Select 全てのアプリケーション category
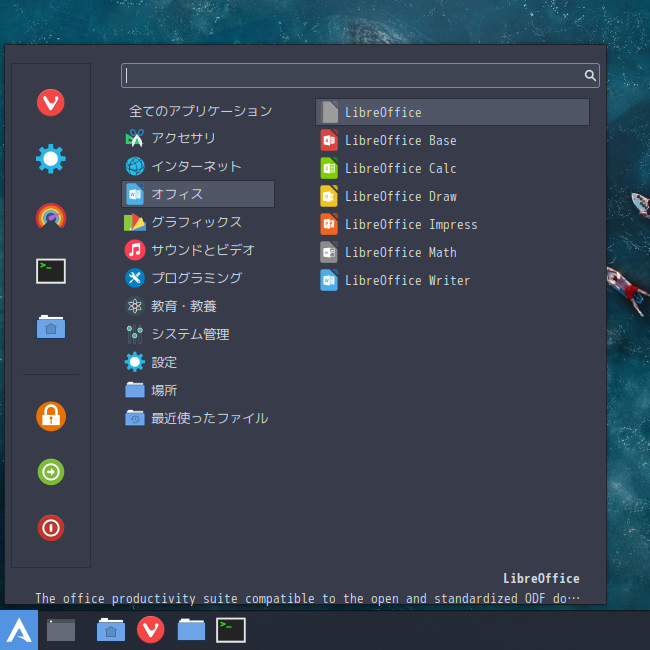Viewport: 650px width, 650px height. point(198,111)
